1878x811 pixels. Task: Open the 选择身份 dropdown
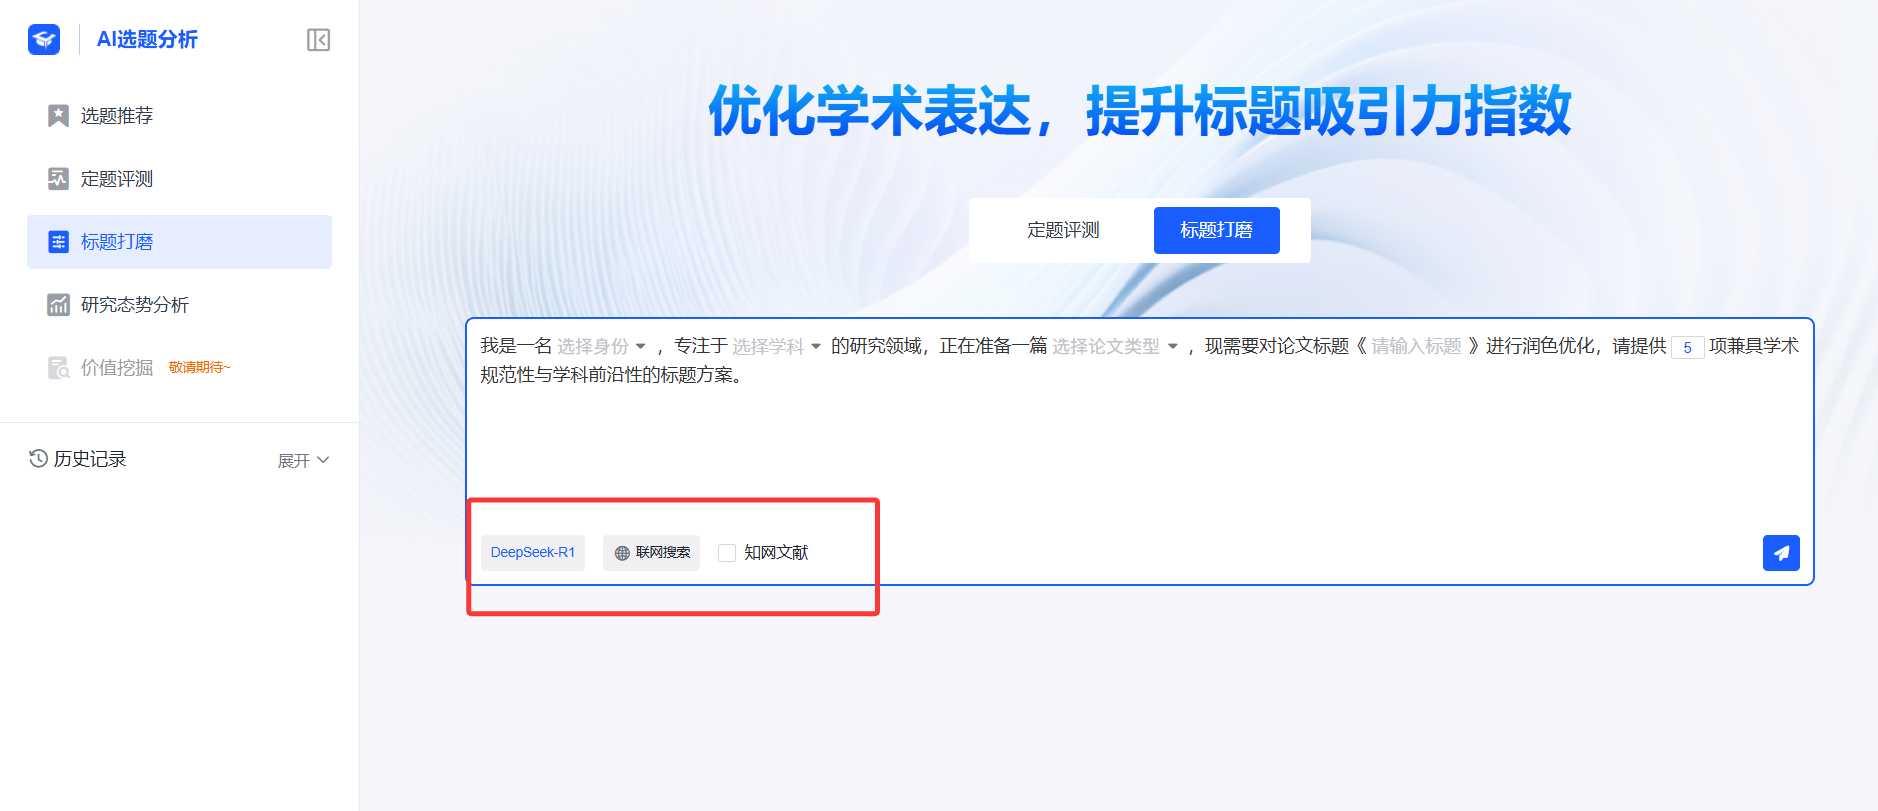(x=601, y=347)
